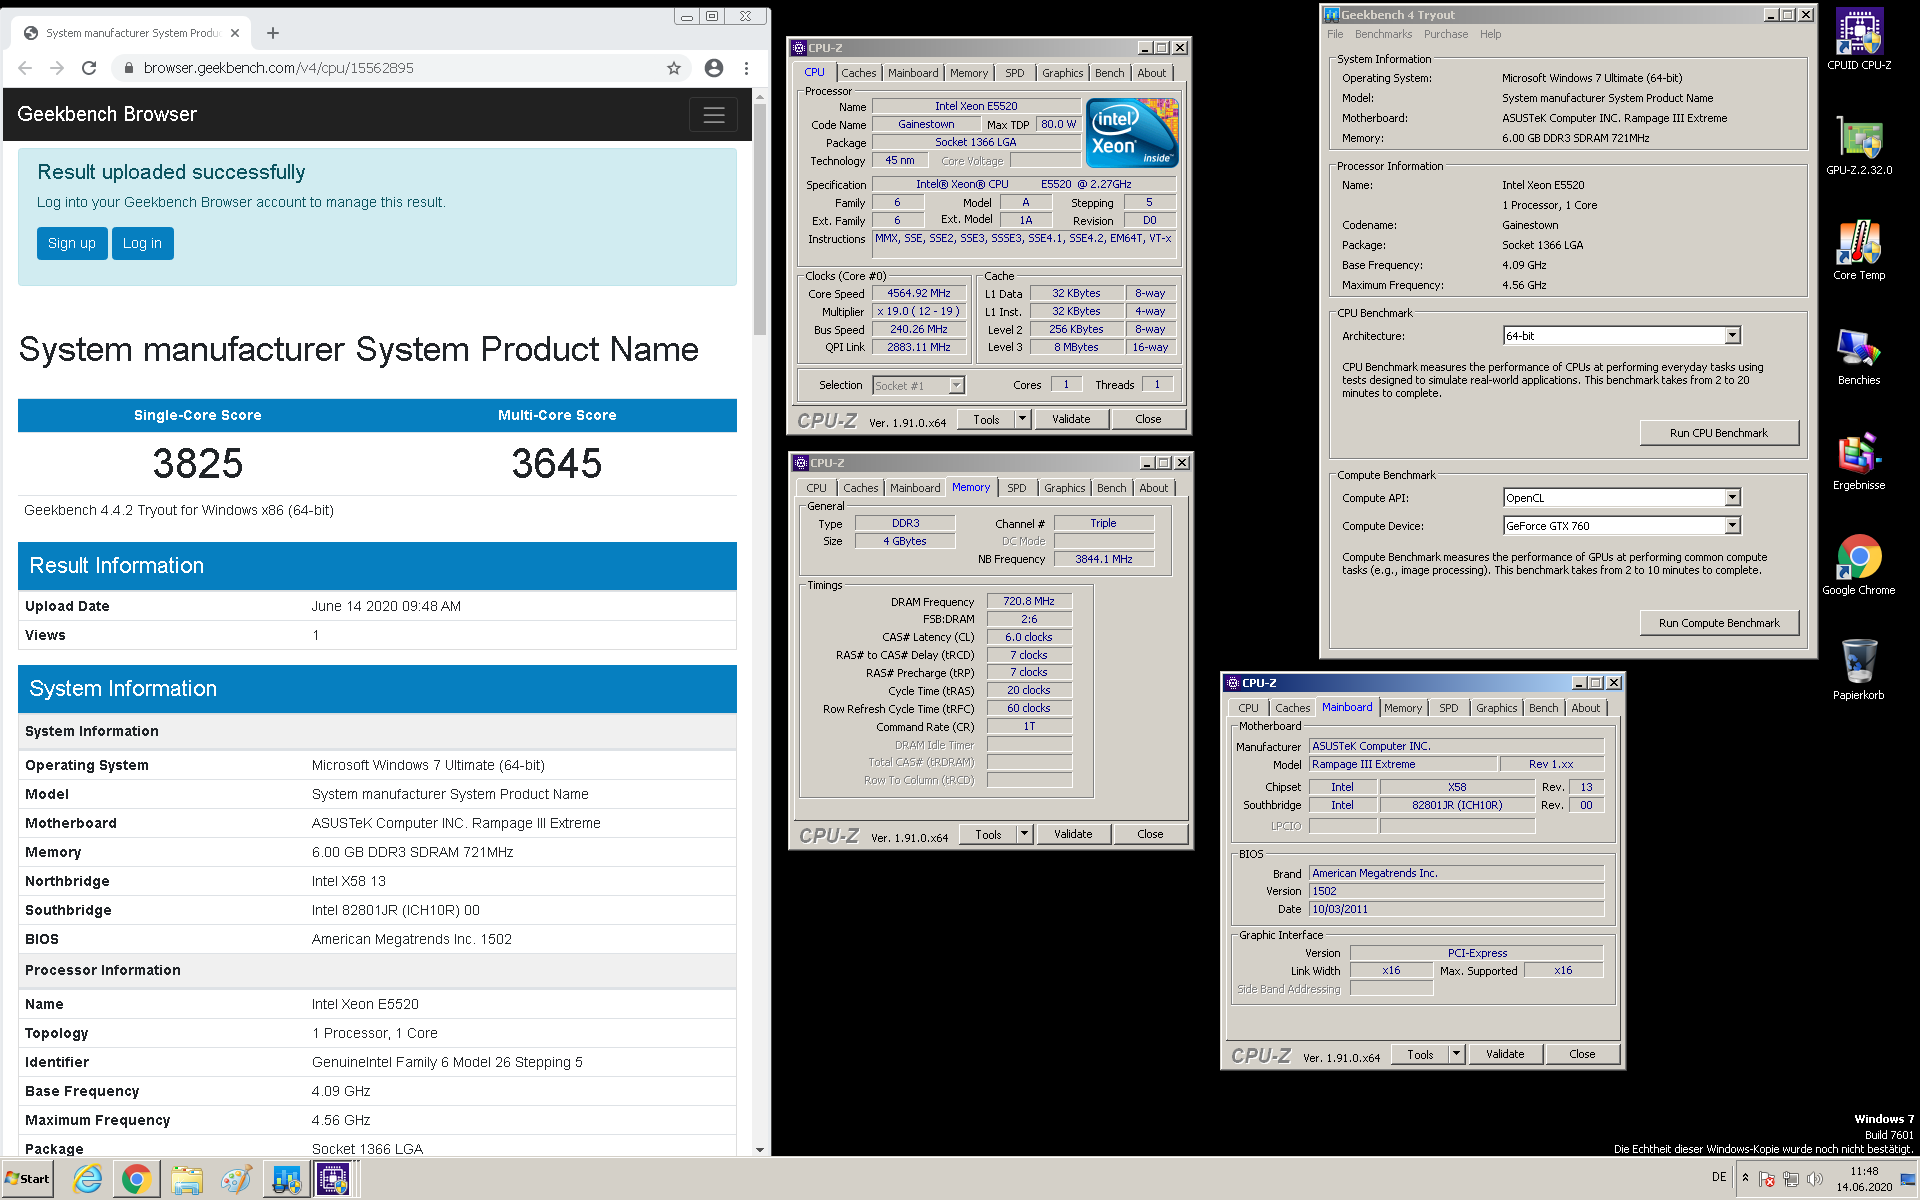This screenshot has width=1920, height=1200.
Task: Click Validate in the CPU-Z Mainboard window
Action: [1505, 1054]
